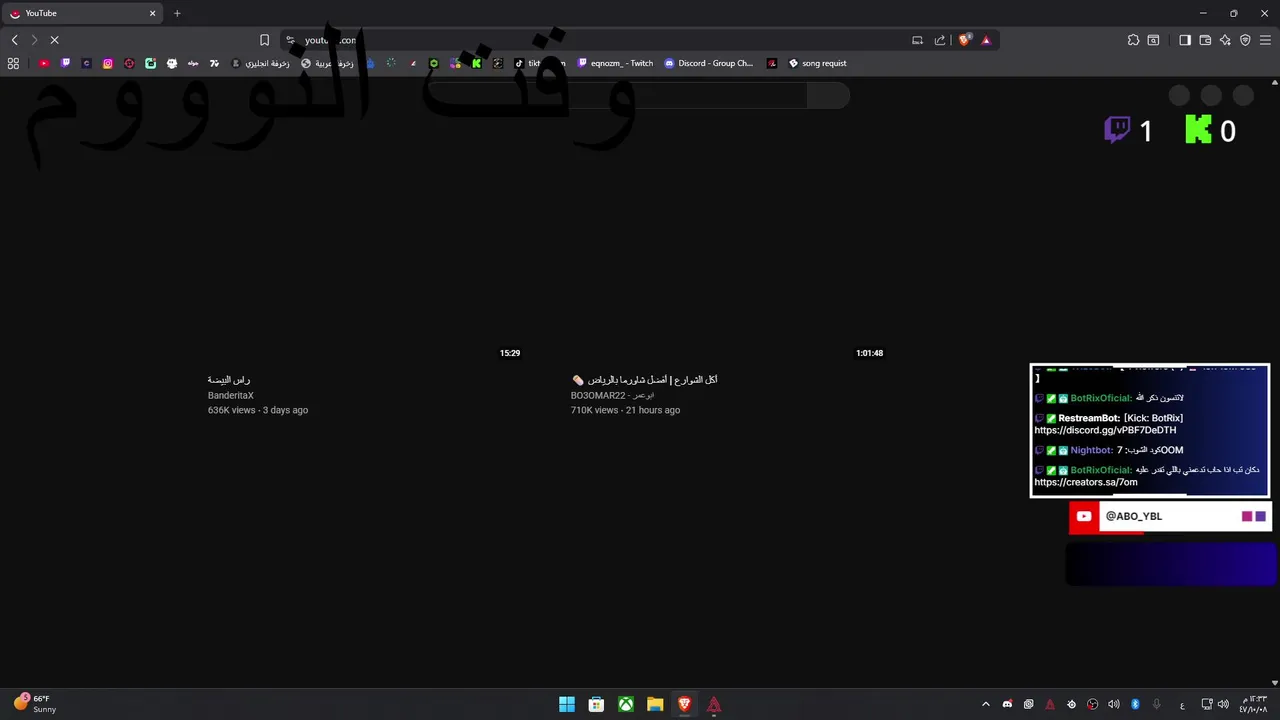Viewport: 1280px width, 720px height.
Task: Open the green Kick bookmark icon
Action: pos(477,63)
